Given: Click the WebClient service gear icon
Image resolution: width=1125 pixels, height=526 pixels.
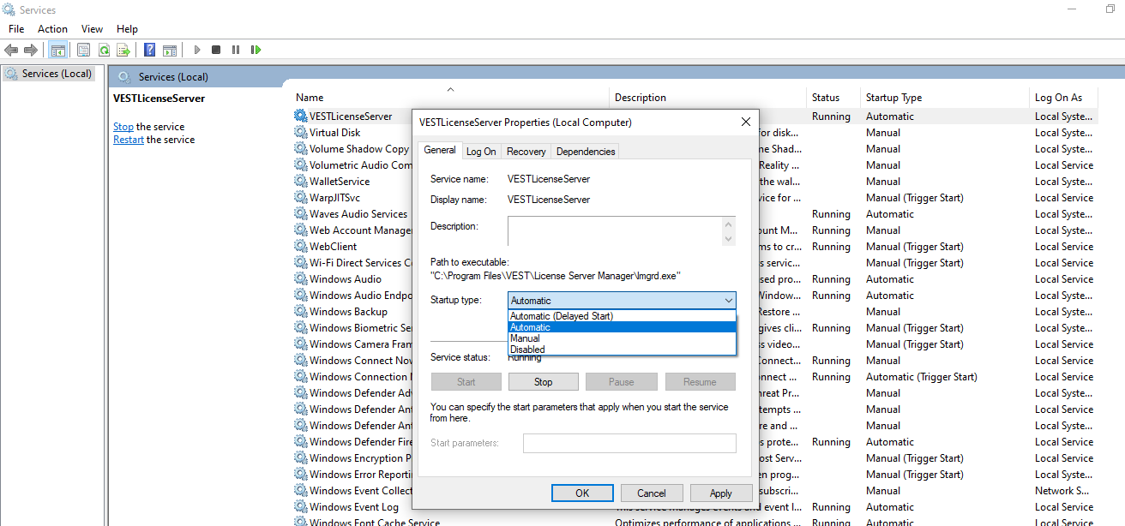Looking at the screenshot, I should (301, 246).
